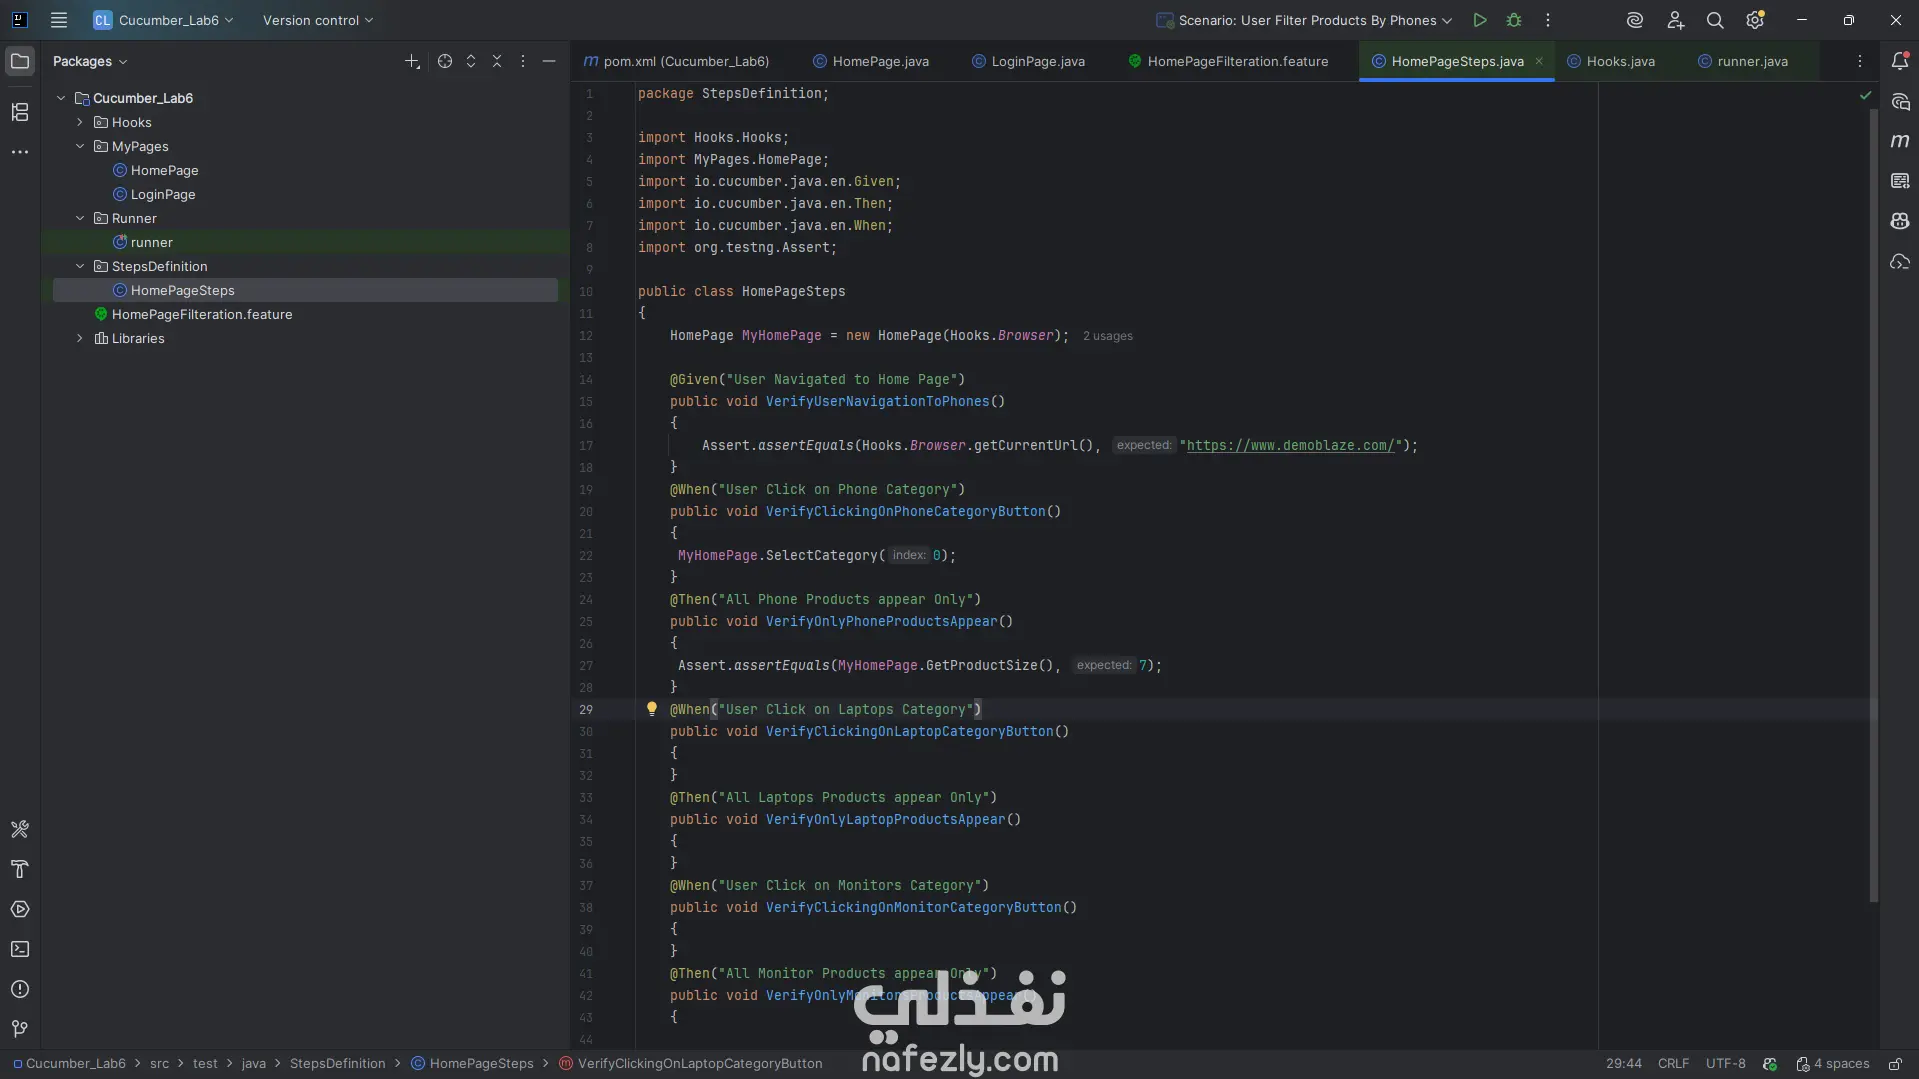Click UTF-8 encoding in status bar
This screenshot has width=1919, height=1079.
point(1726,1064)
